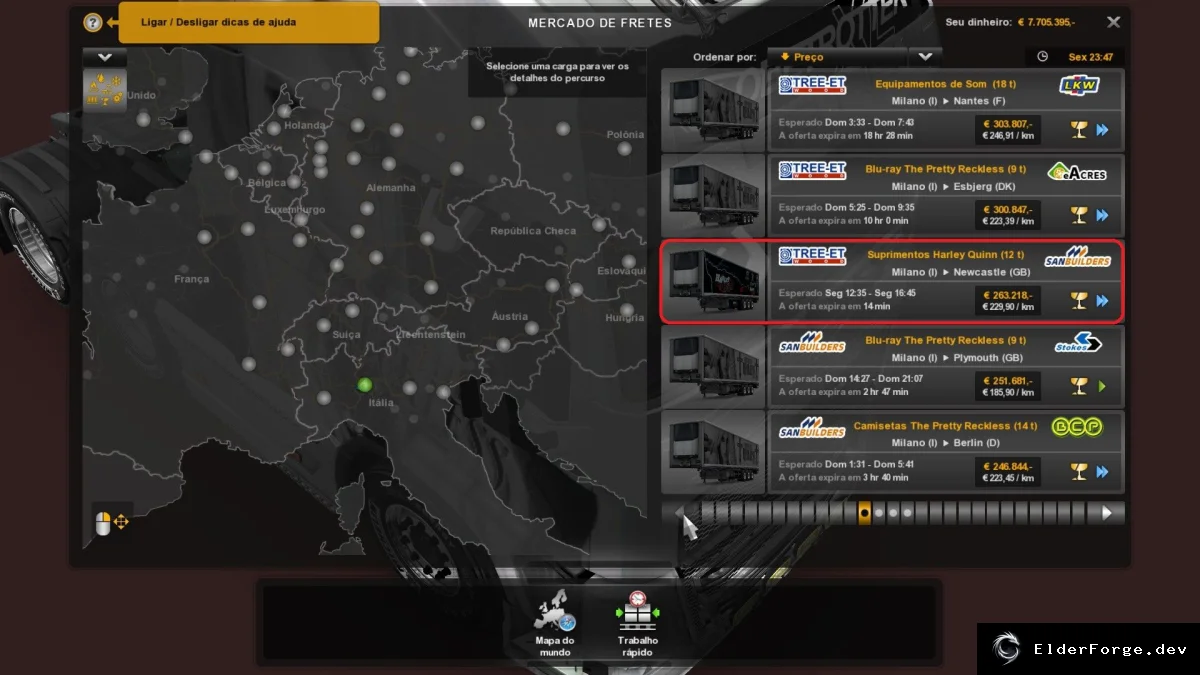Click the trophy icon in the Newcastle job row
The image size is (1200, 675).
pos(1079,300)
